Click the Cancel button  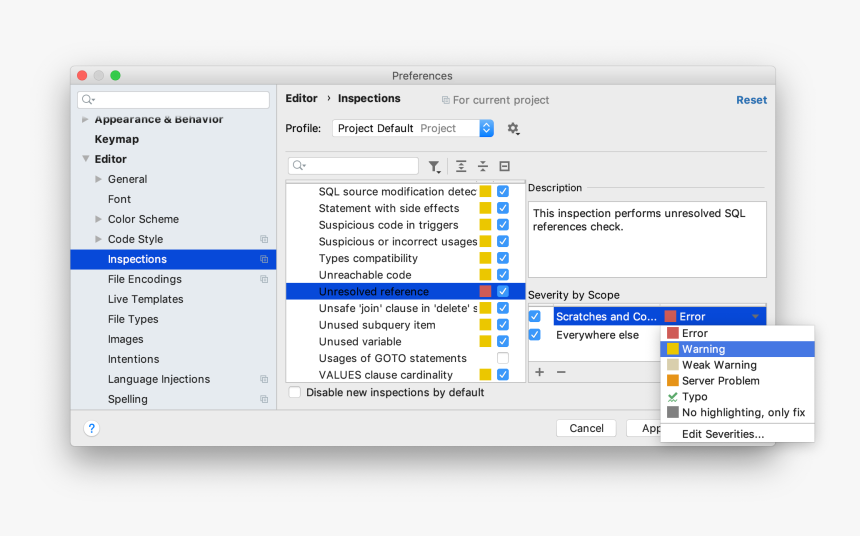(x=586, y=428)
